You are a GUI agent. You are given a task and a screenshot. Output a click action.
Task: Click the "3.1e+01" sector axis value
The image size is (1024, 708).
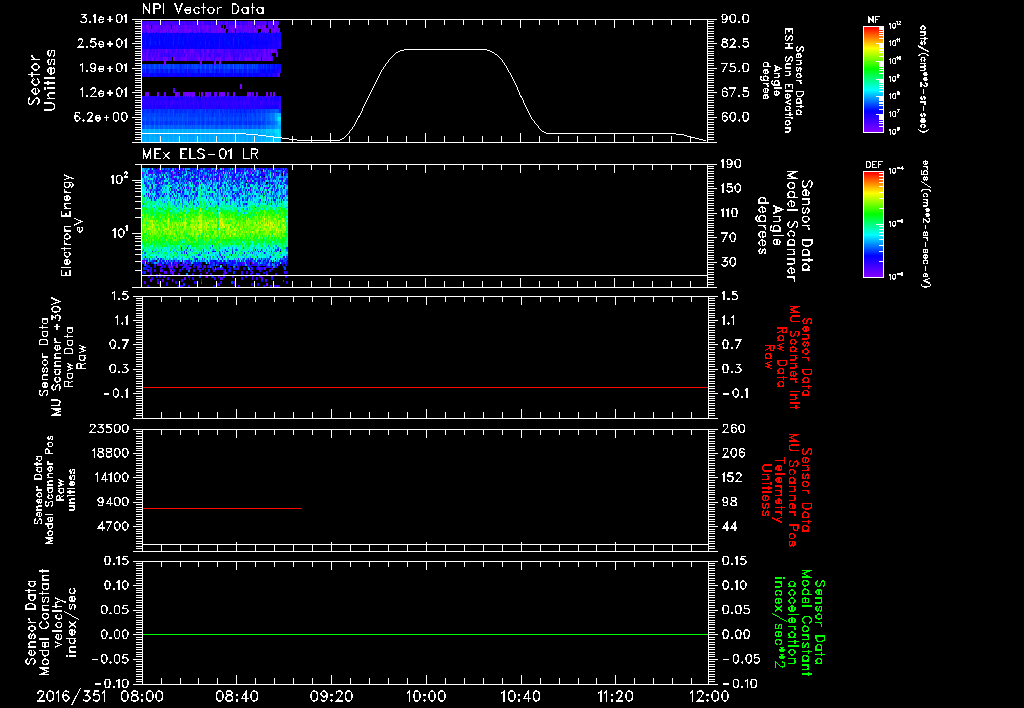click(104, 19)
